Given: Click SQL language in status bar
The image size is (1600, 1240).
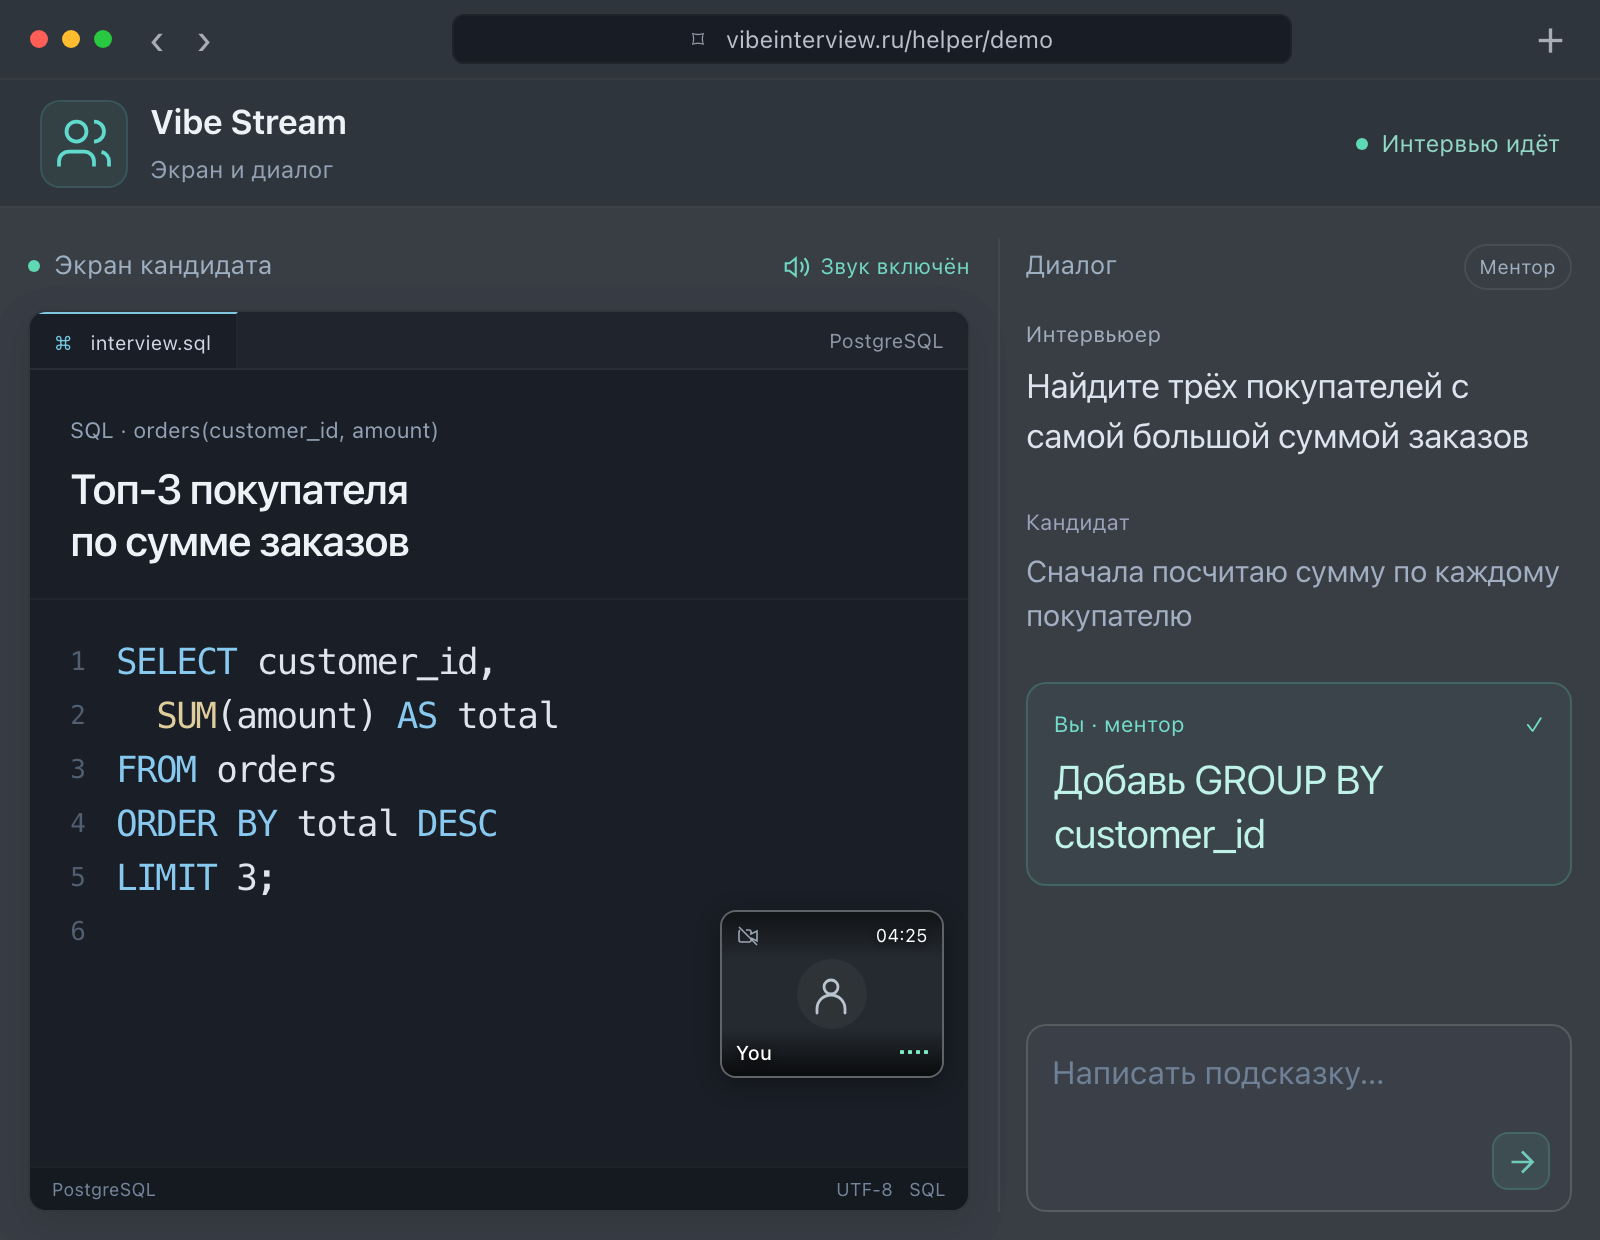Looking at the screenshot, I should click(927, 1190).
